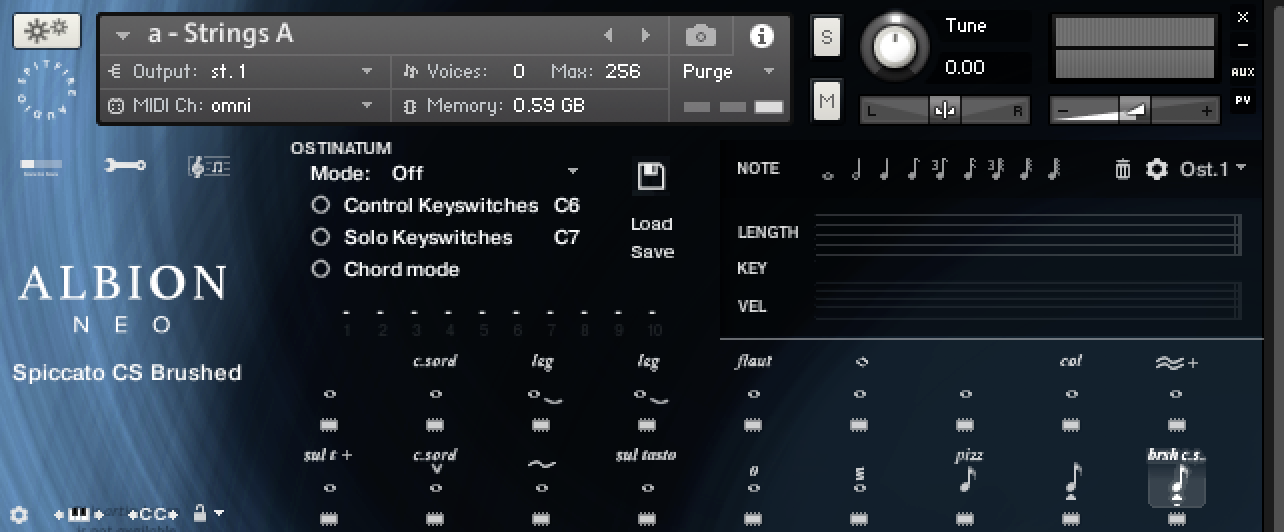
Task: Open the Ost.1 pattern dropdown
Action: [1213, 169]
